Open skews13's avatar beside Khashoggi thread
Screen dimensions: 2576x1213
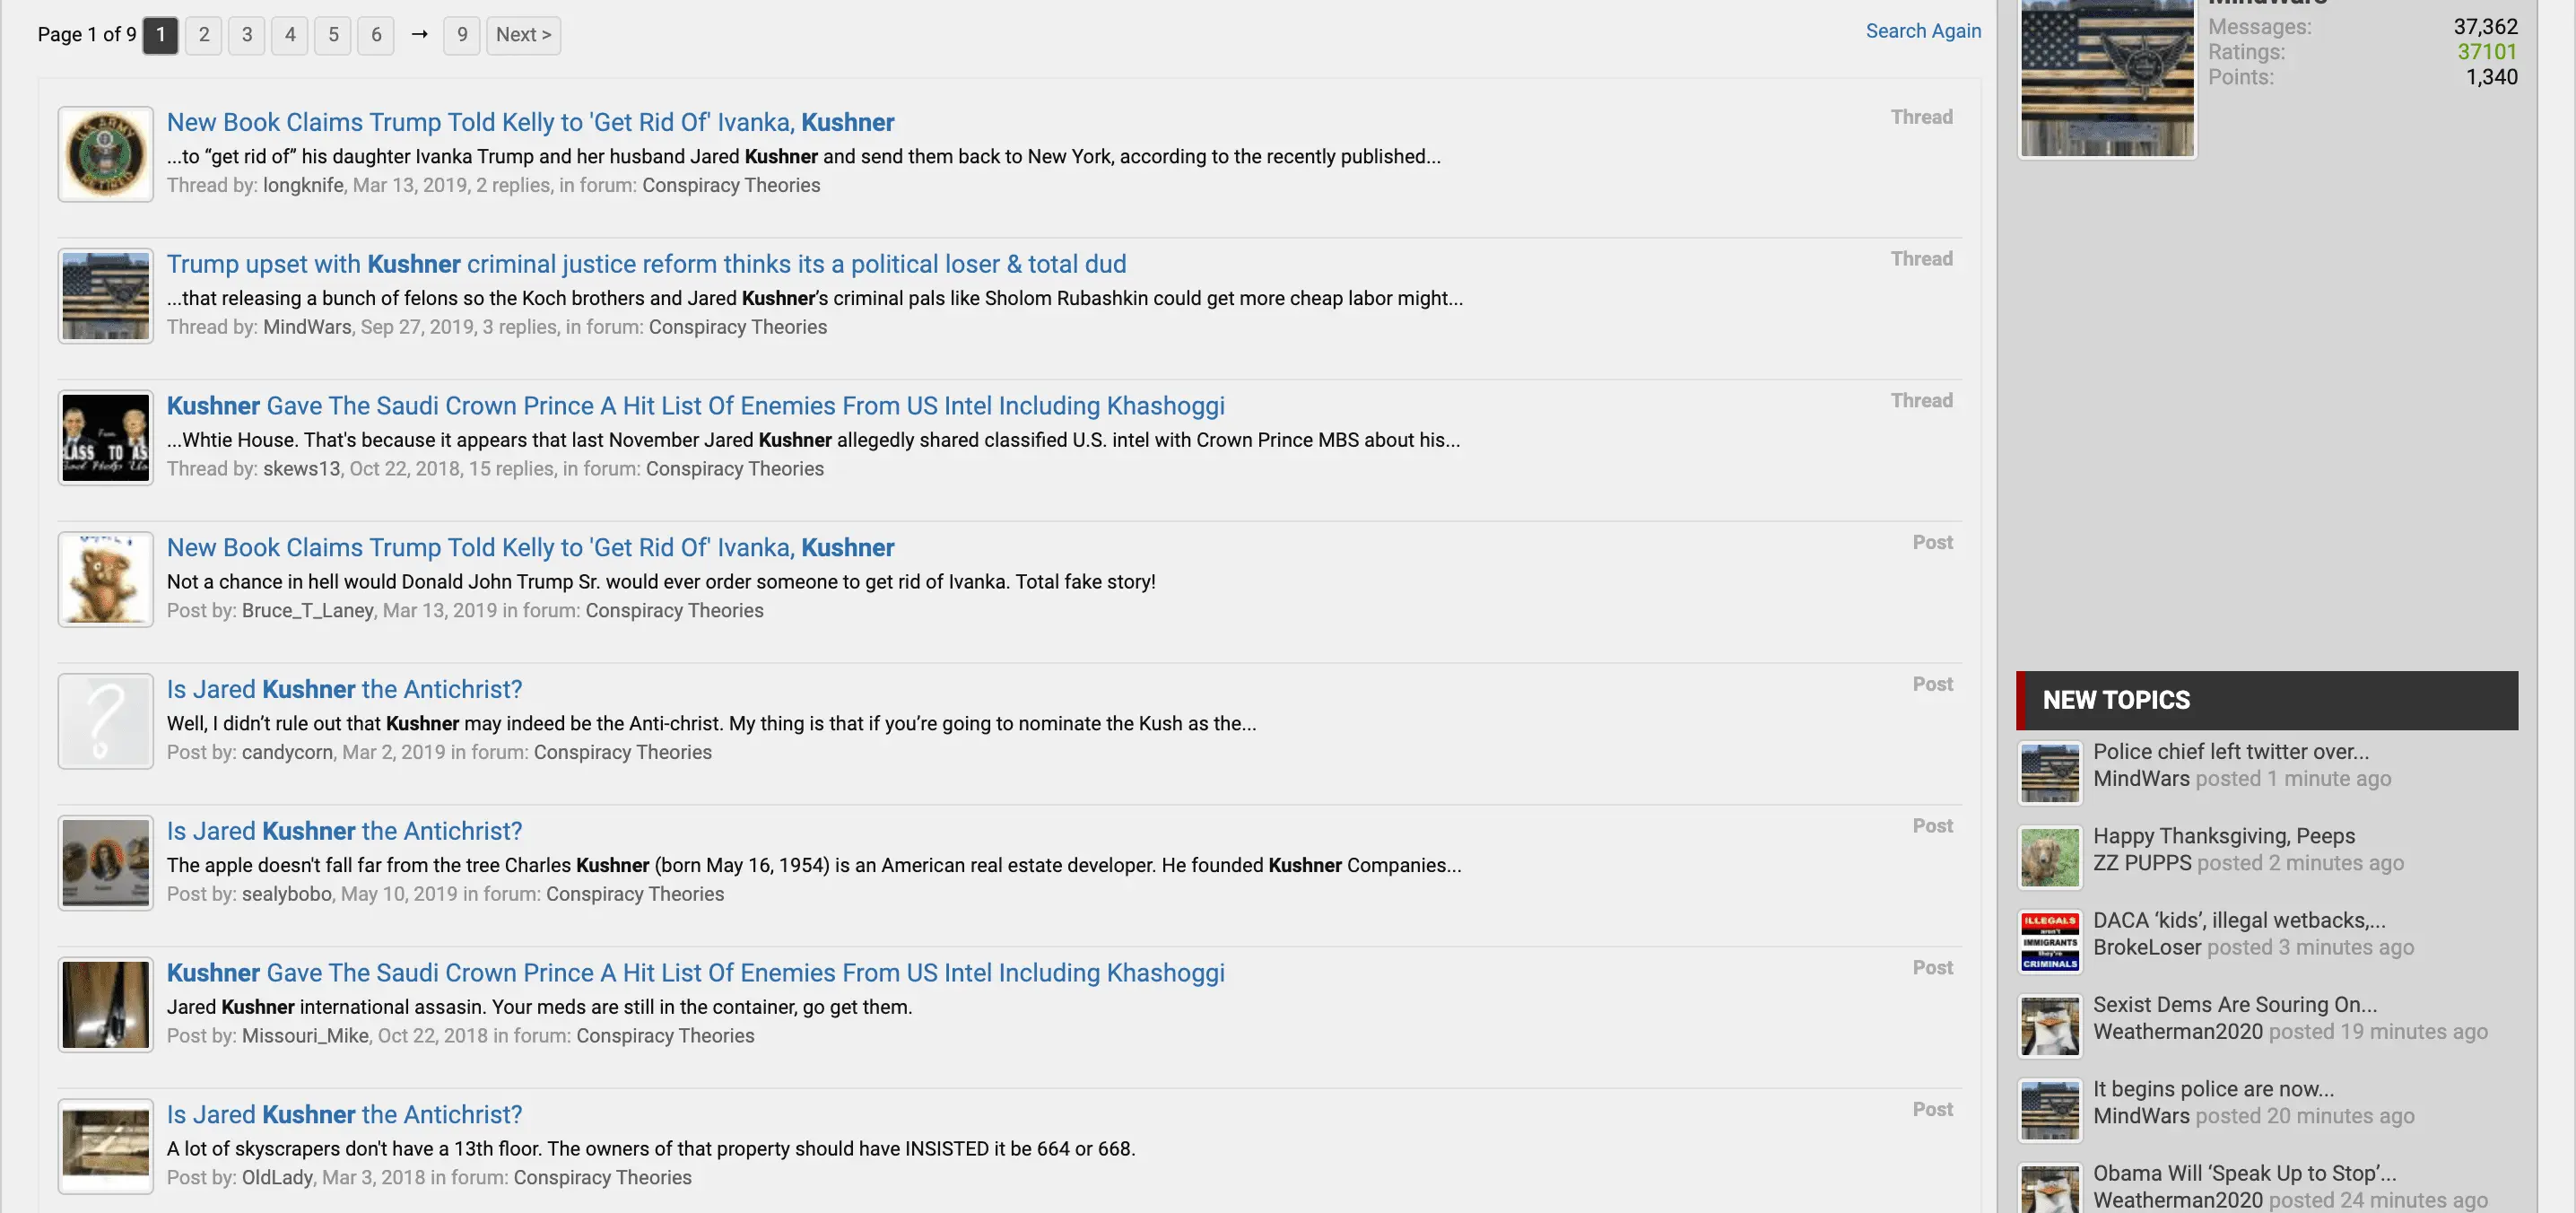105,437
